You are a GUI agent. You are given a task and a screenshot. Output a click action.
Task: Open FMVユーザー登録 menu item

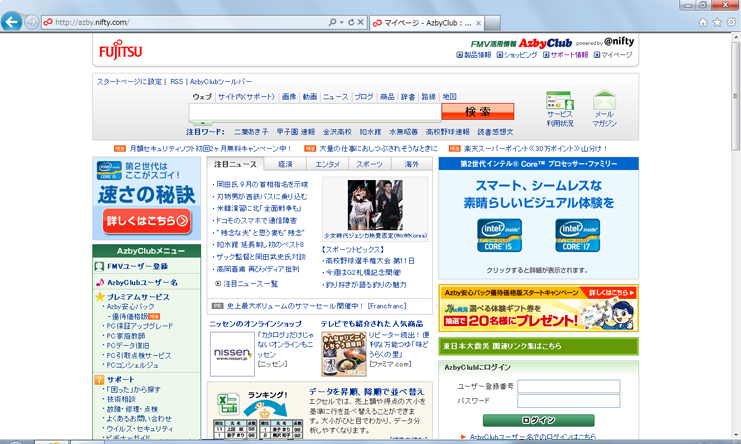pyautogui.click(x=137, y=266)
